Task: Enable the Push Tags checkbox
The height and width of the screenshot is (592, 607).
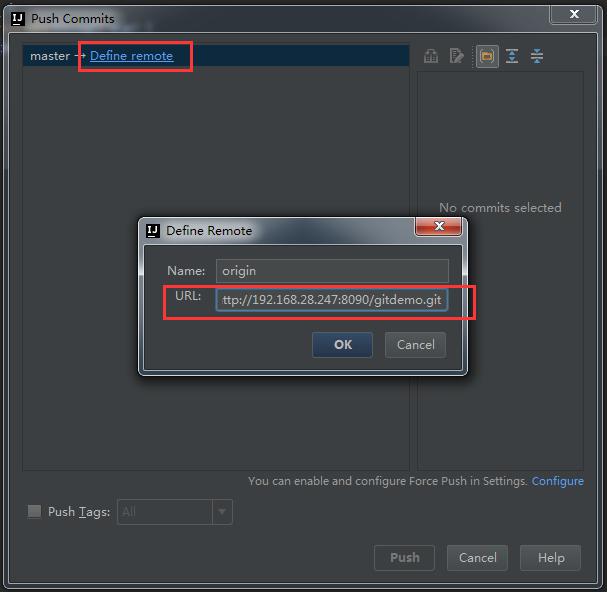Action: pyautogui.click(x=34, y=511)
